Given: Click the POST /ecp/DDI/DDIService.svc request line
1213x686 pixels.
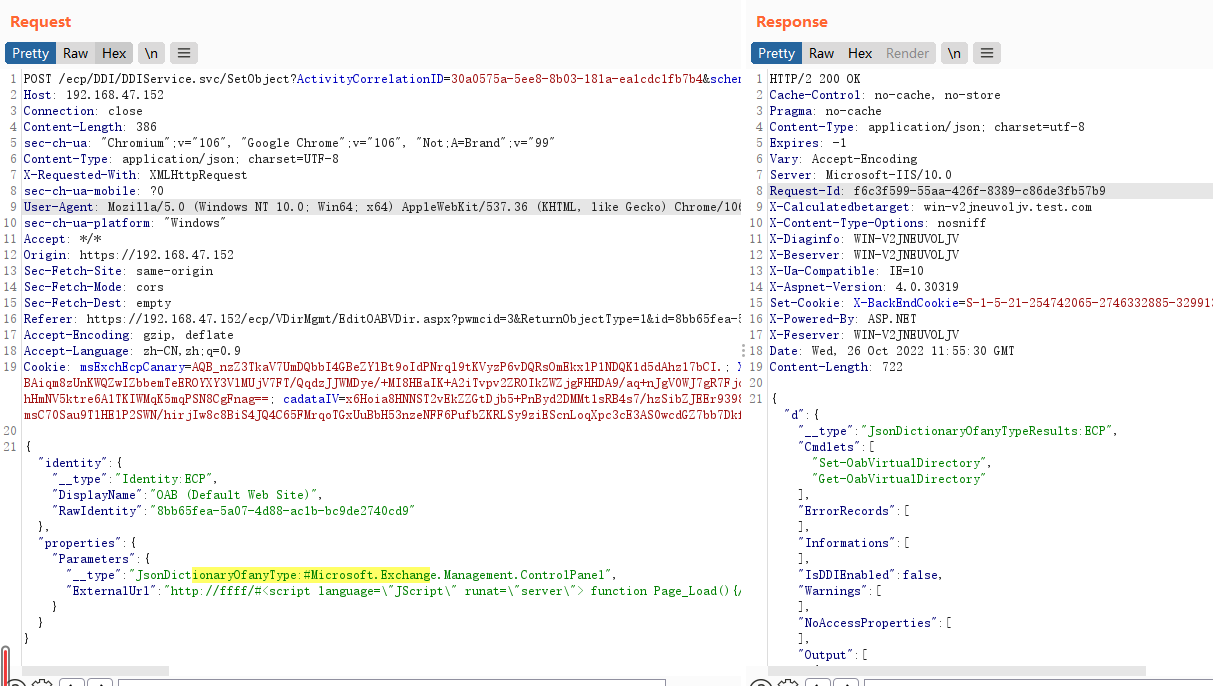Looking at the screenshot, I should pyautogui.click(x=382, y=79).
